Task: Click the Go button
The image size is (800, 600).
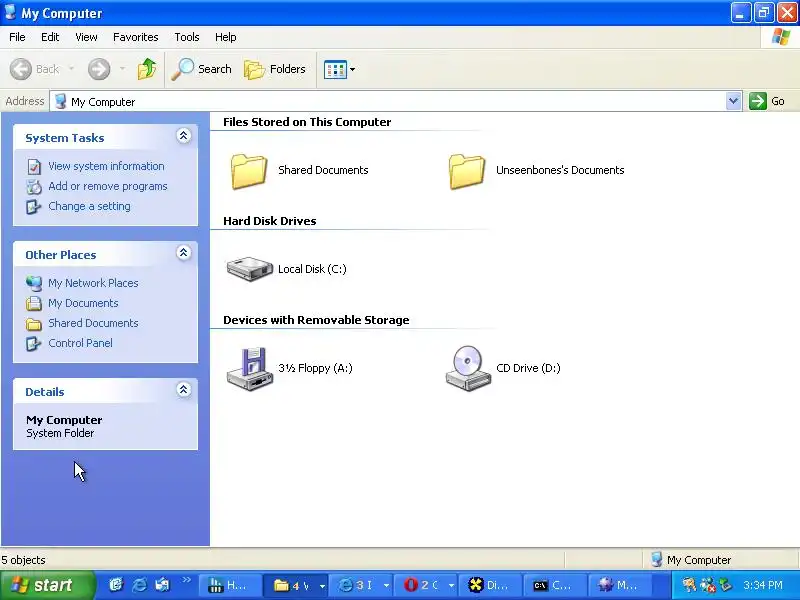Action: point(767,101)
